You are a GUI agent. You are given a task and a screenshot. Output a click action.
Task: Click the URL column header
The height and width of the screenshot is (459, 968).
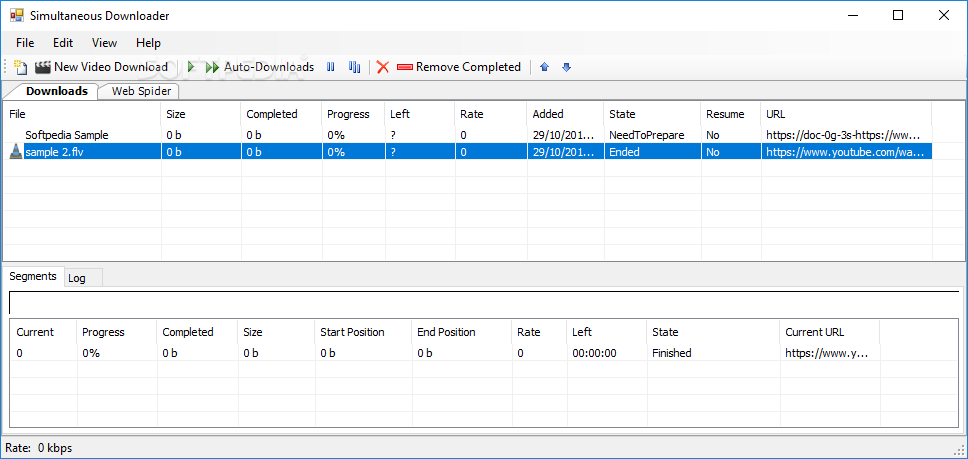(846, 114)
